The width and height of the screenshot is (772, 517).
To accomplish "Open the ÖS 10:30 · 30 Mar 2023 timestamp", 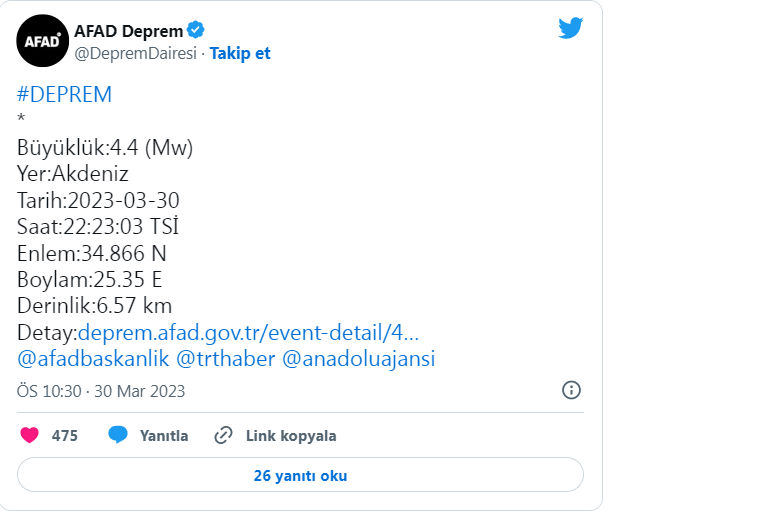I will [101, 391].
